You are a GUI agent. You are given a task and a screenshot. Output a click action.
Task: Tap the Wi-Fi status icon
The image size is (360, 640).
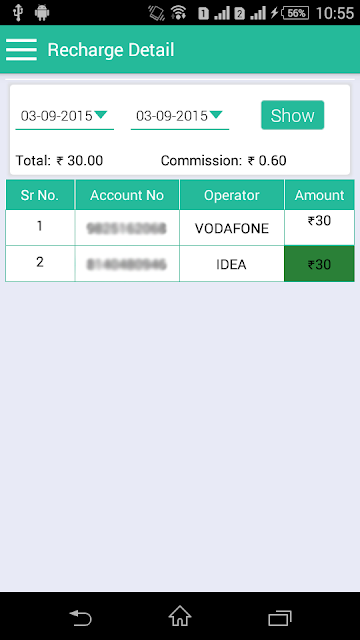click(179, 13)
